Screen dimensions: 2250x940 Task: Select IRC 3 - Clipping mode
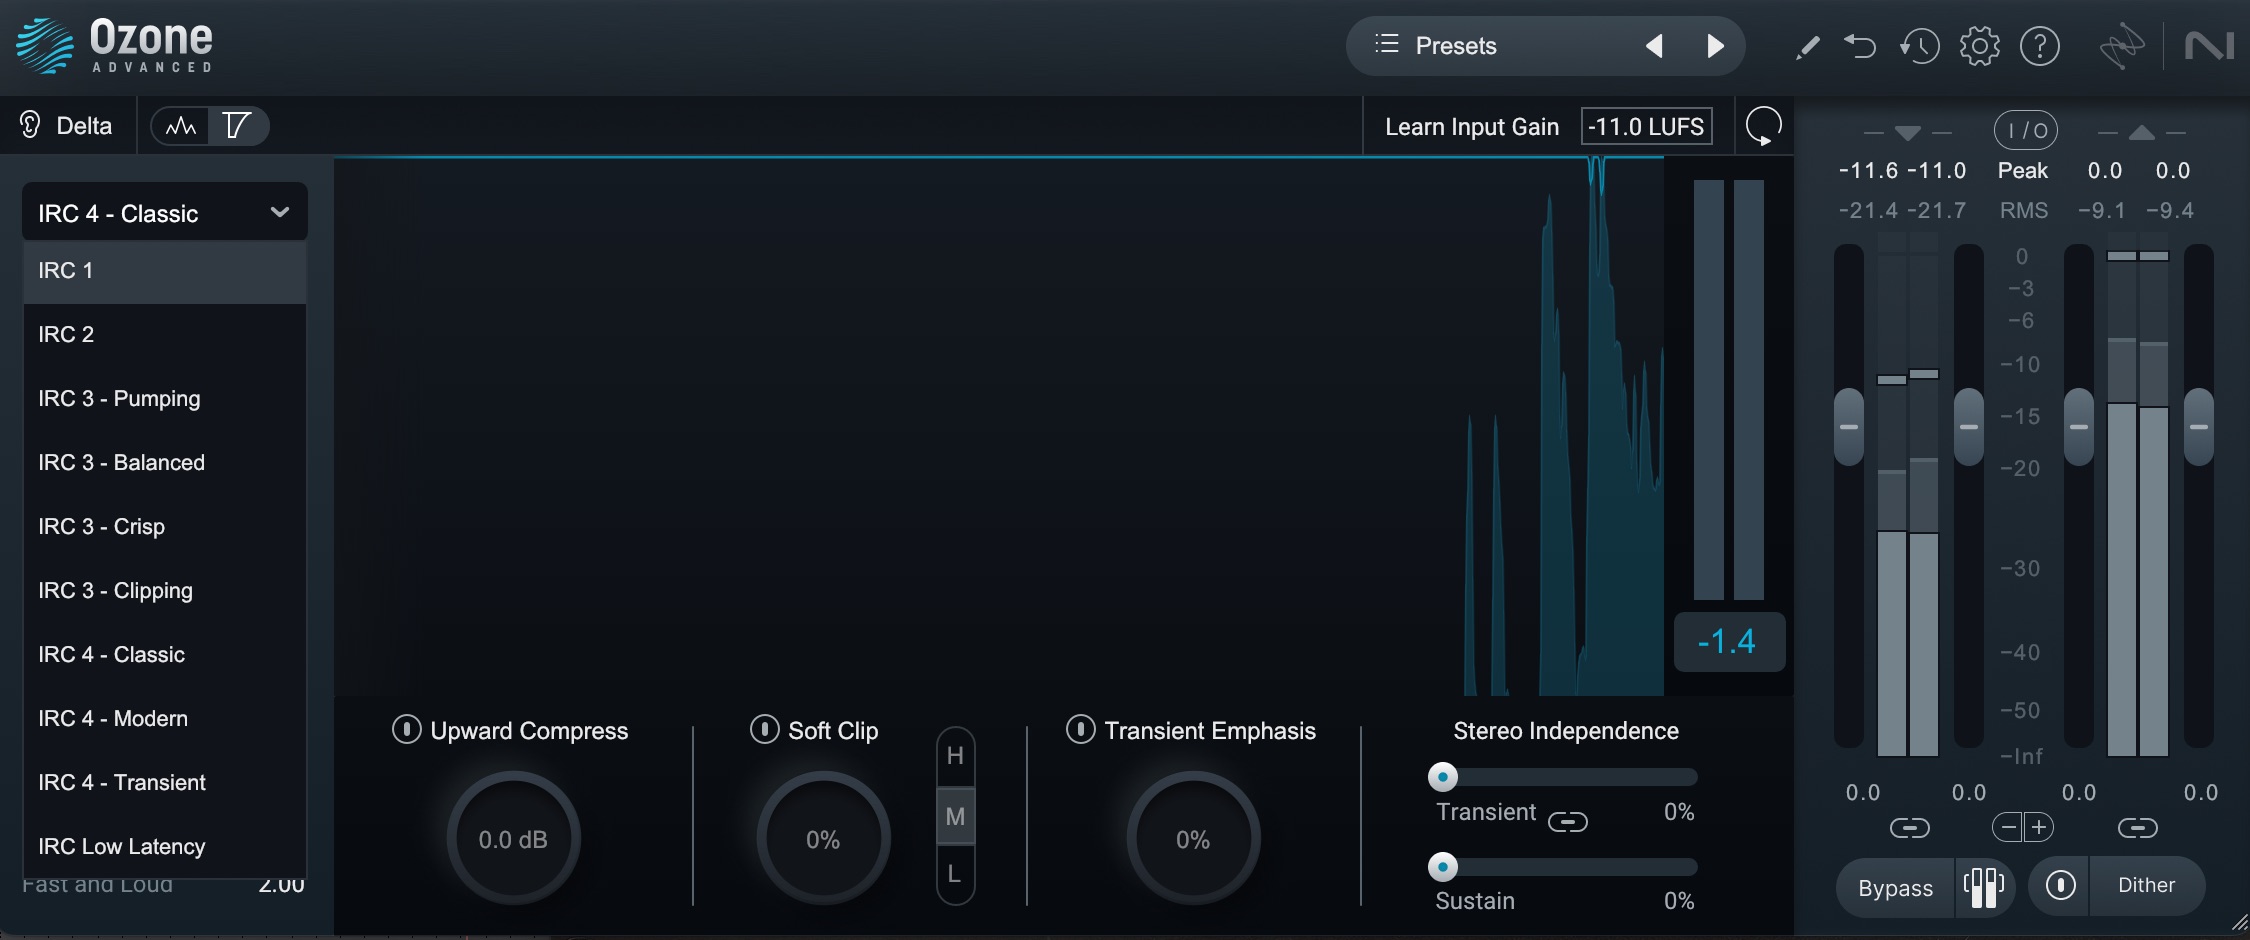165,591
